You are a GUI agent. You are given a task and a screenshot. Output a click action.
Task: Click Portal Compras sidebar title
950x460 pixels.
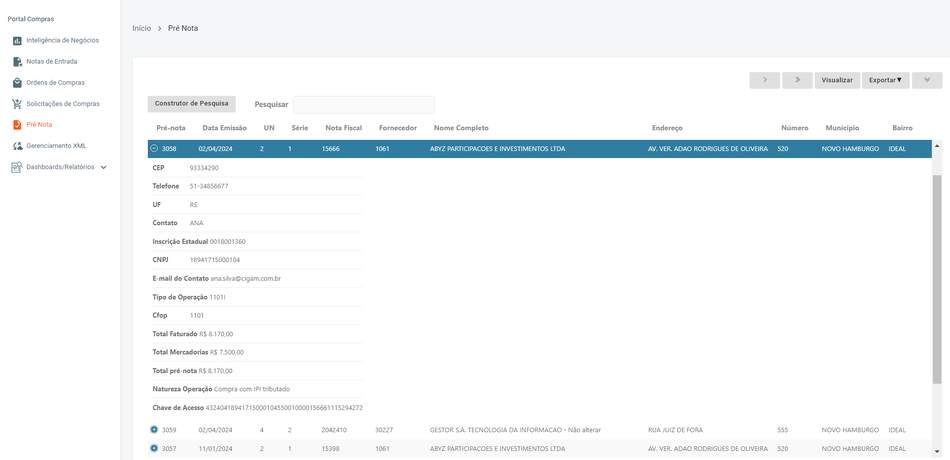point(31,19)
